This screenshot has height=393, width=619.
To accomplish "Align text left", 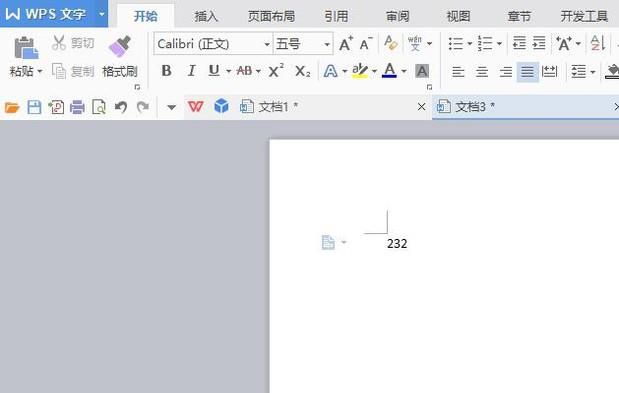I will tap(458, 72).
